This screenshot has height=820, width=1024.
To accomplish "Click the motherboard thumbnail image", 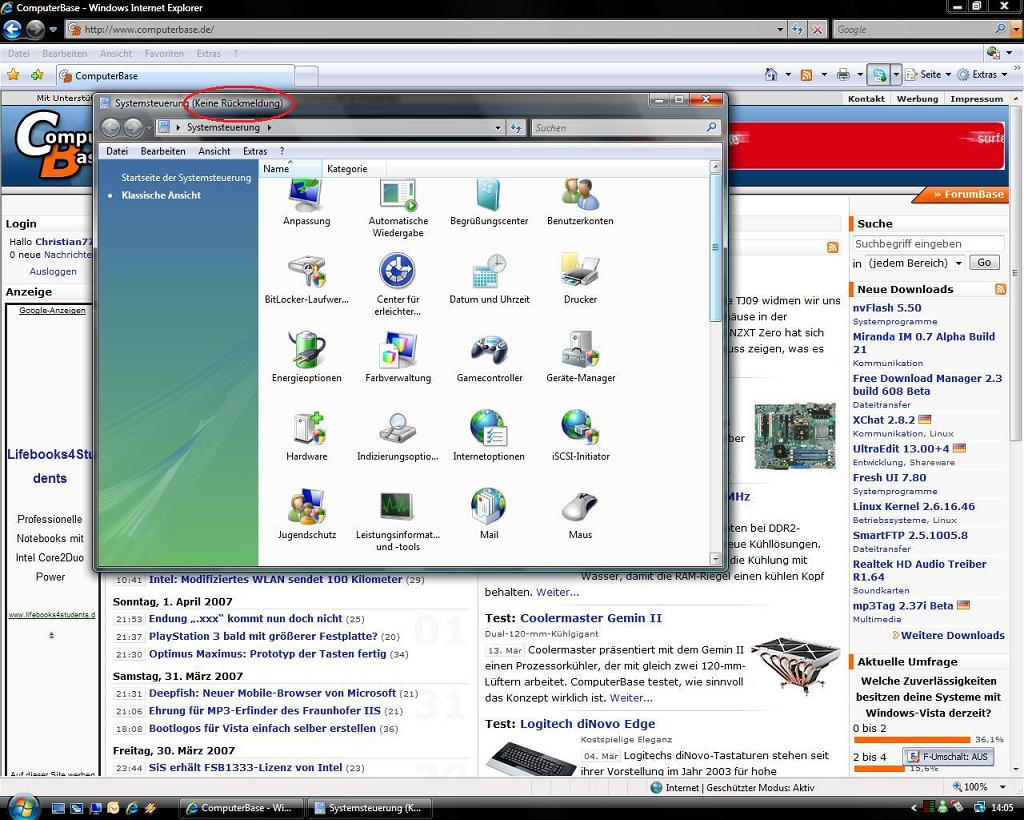I will coord(795,435).
